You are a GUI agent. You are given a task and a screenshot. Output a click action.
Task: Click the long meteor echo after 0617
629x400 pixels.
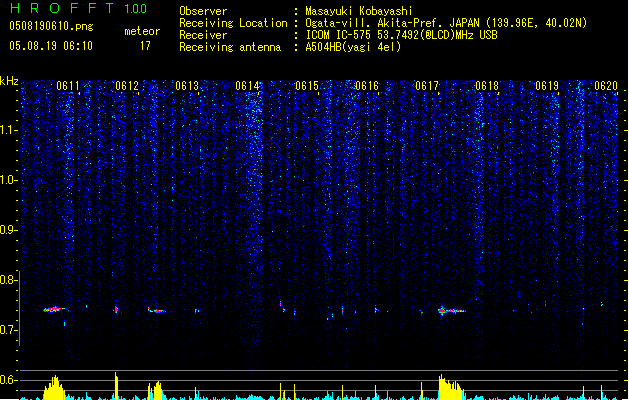[x=452, y=310]
